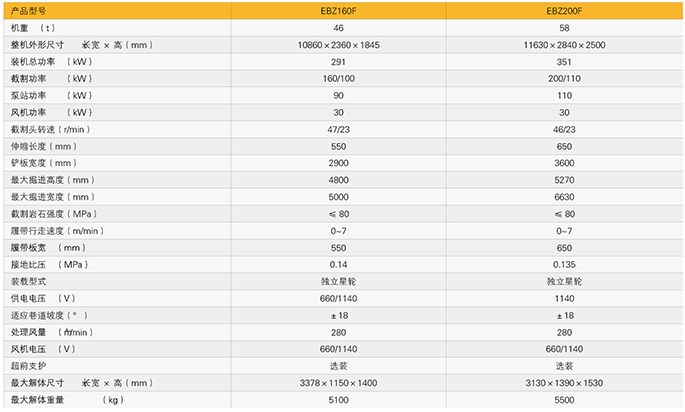The height and width of the screenshot is (412, 685).
Task: Click the EBZ200F column header
Action: 564,11
